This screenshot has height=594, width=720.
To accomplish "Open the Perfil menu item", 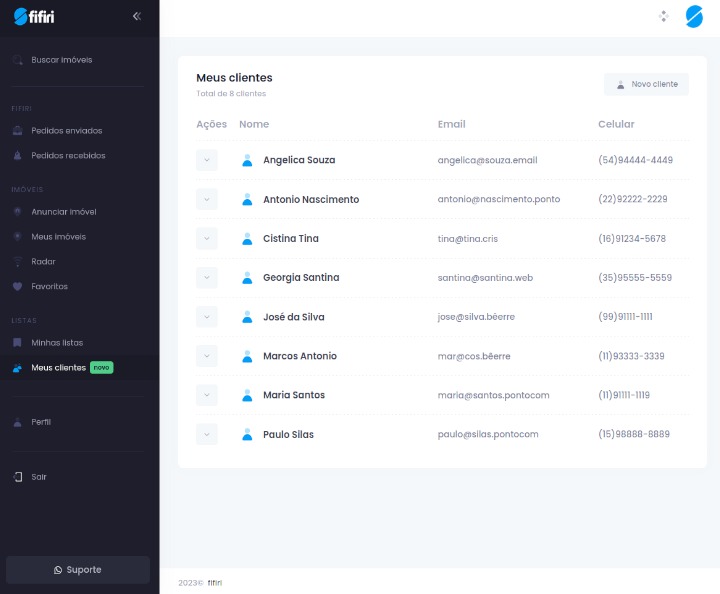I will point(41,422).
